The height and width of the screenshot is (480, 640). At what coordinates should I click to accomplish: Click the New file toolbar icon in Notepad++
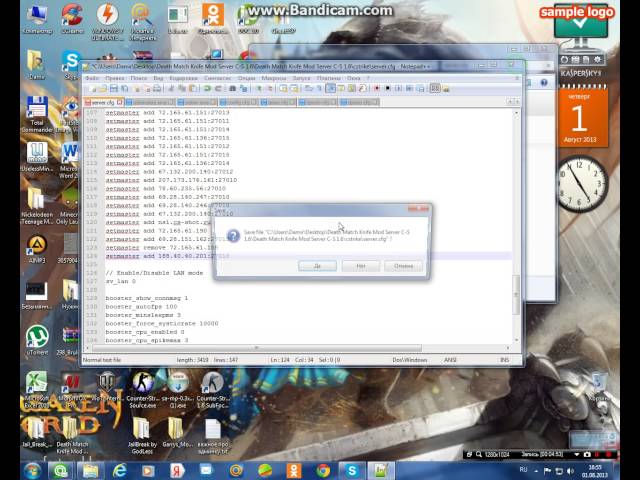[92, 89]
